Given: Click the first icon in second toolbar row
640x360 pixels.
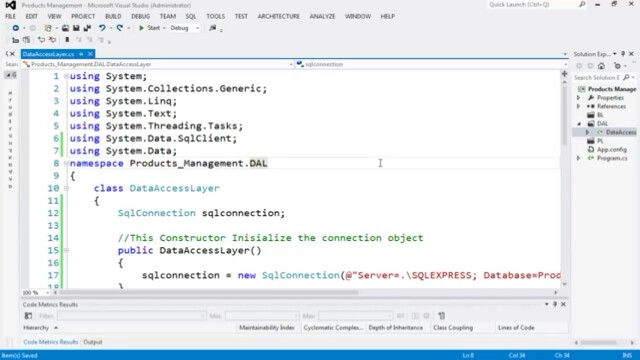Looking at the screenshot, I should (16, 40).
